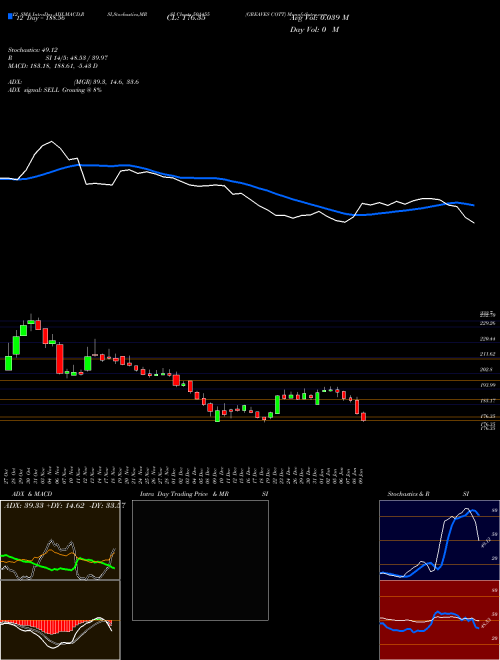
Task: Select the 'MACD: 183.18, 188.61, -5.43' line
Action: point(53,66)
